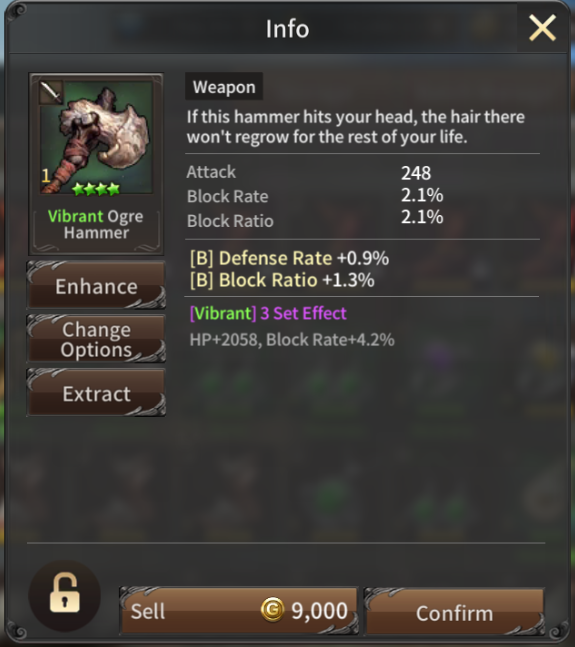Viewport: 575px width, 647px height.
Task: Click the Attack stat value 248
Action: click(416, 173)
